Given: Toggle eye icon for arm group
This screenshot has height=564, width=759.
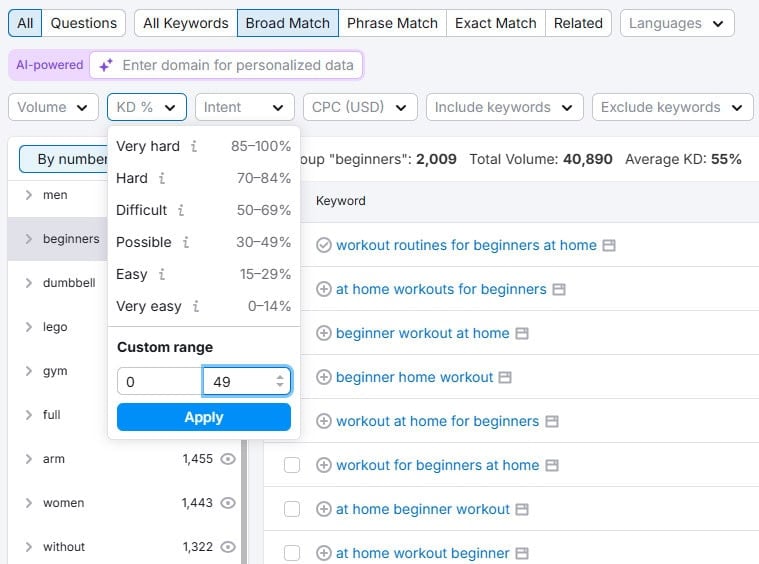Looking at the screenshot, I should pos(228,459).
